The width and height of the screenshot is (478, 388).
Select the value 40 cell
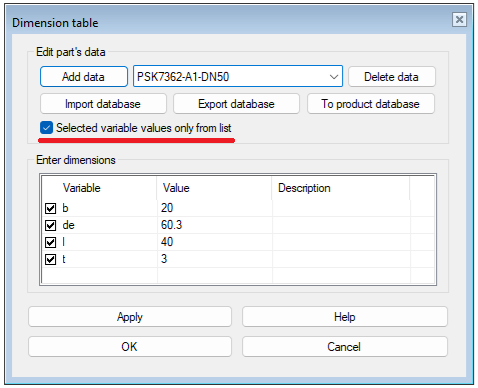tap(214, 242)
